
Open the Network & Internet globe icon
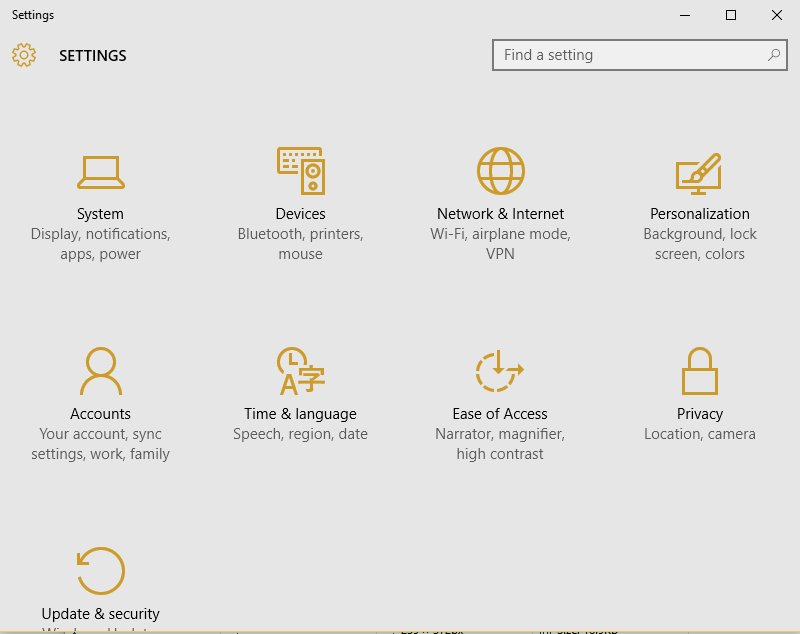(x=501, y=171)
